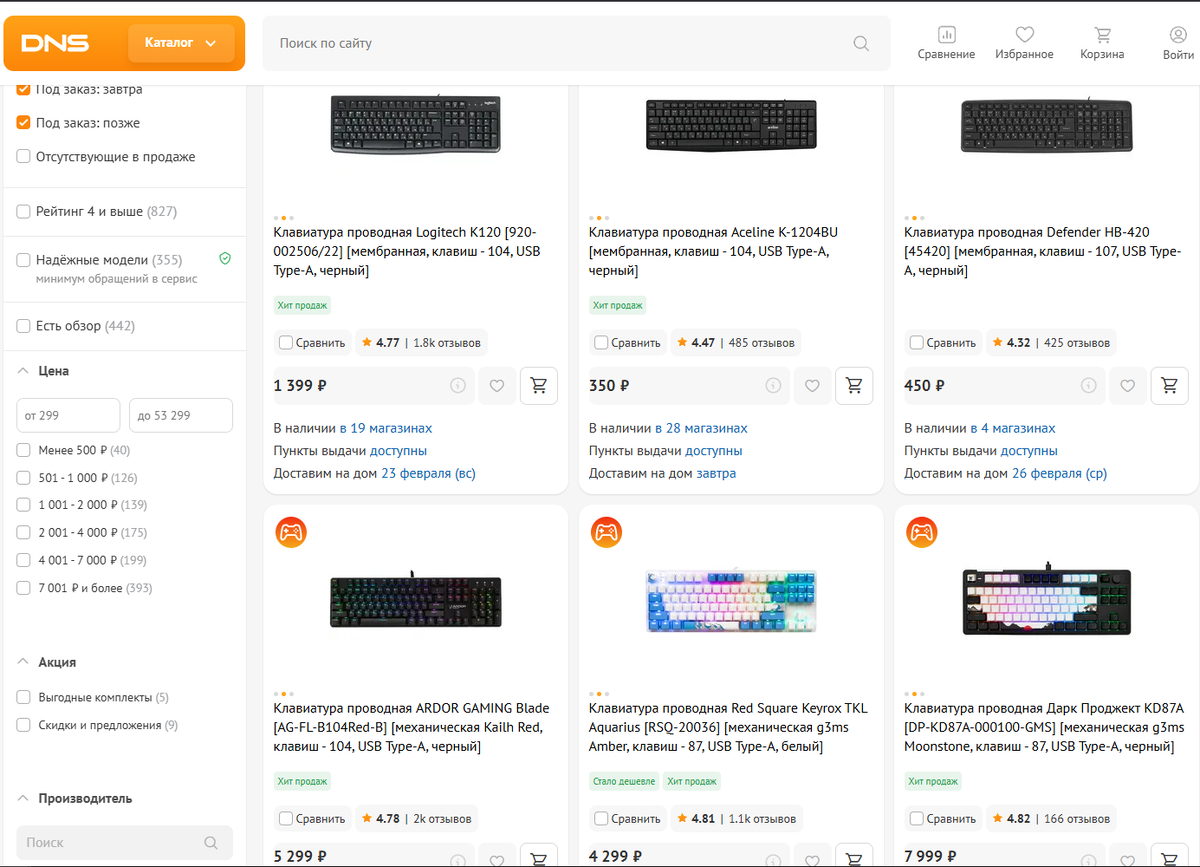
Task: Enable Надёжные модели filter
Action: (x=24, y=260)
